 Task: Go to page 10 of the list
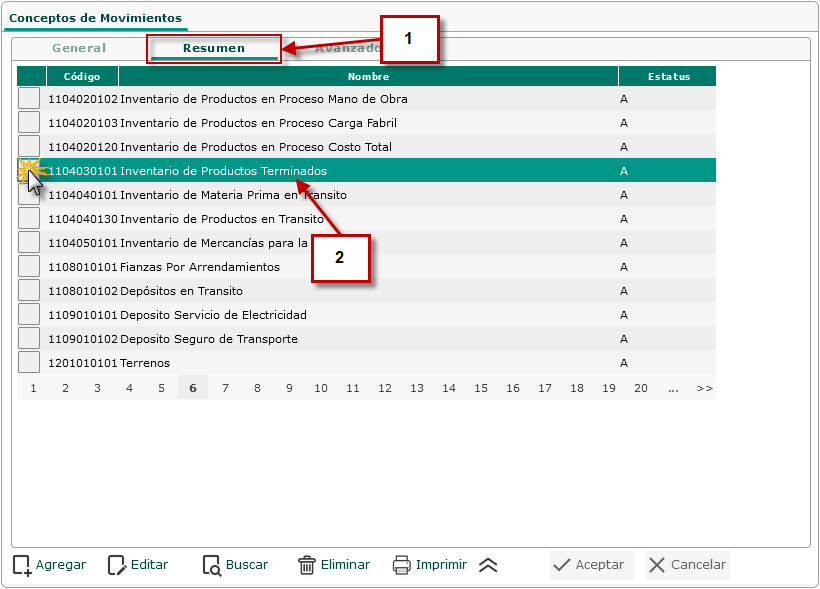pyautogui.click(x=321, y=388)
